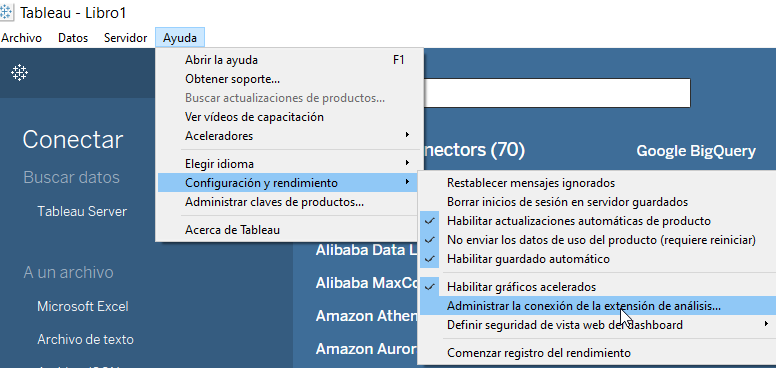Select Administrar la conexión de la extensión
776x368 pixels.
(x=597, y=306)
